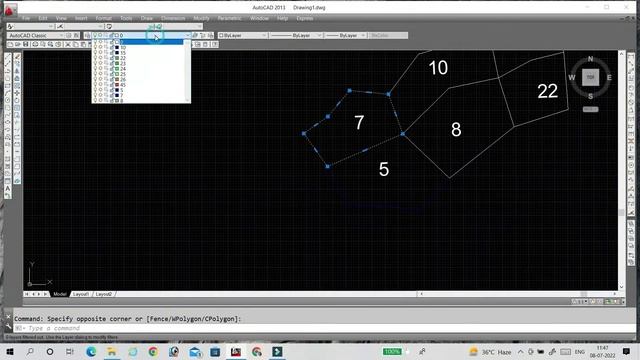Open the ByLayer lineweight control dropdown
640x360 pixels.
pyautogui.click(x=345, y=36)
